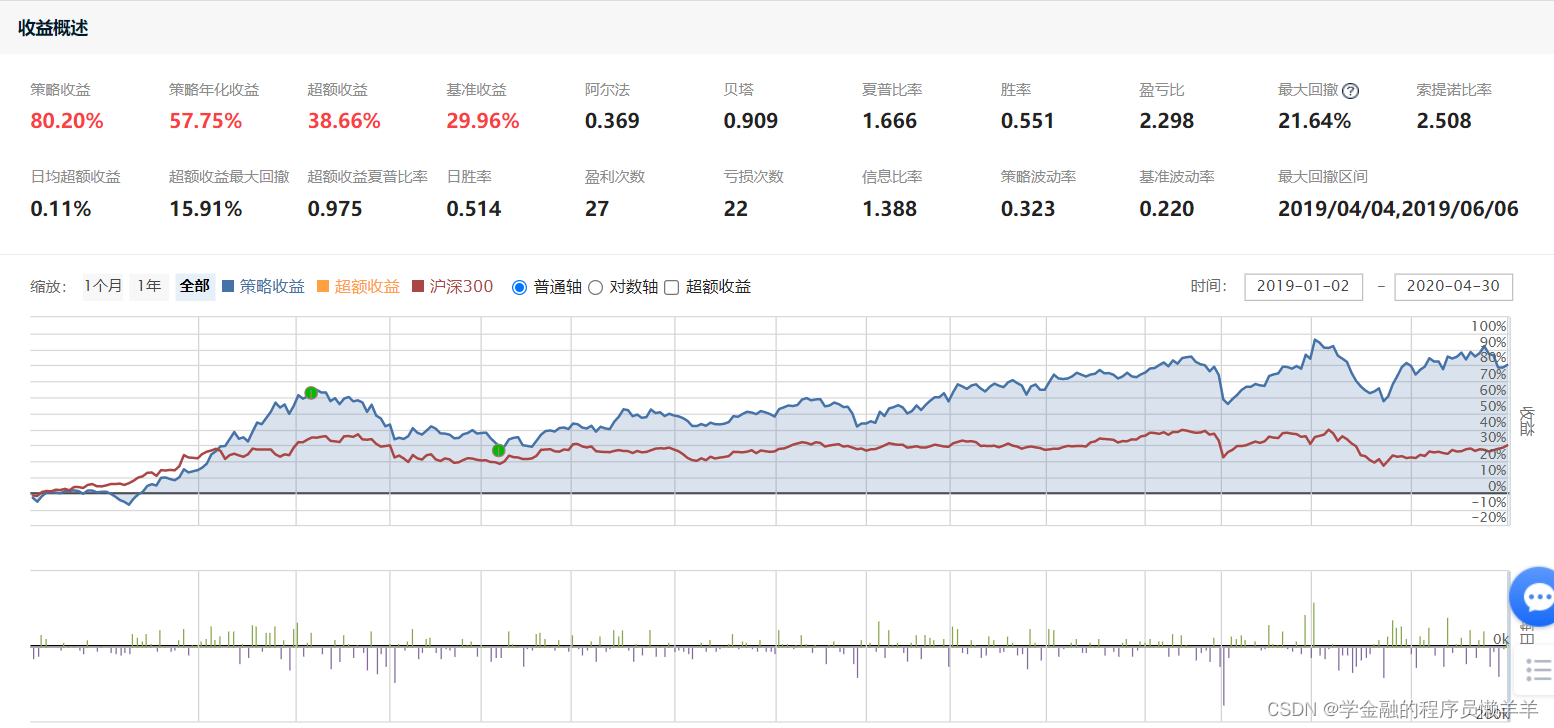
Task: Select the excess return value 38.66%
Action: click(344, 122)
